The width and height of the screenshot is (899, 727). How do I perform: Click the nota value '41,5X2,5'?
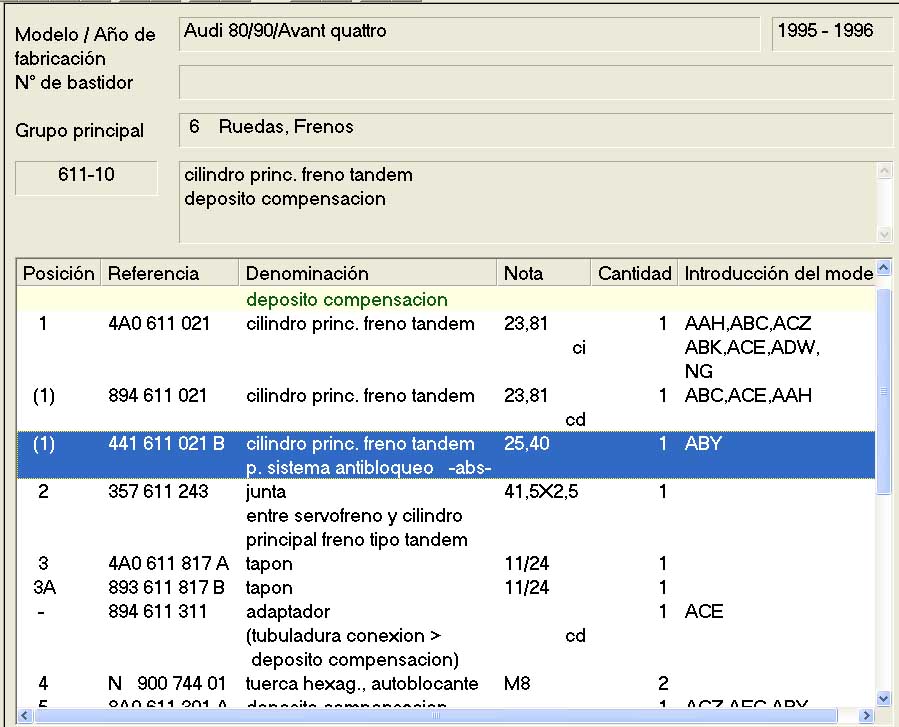pyautogui.click(x=541, y=491)
